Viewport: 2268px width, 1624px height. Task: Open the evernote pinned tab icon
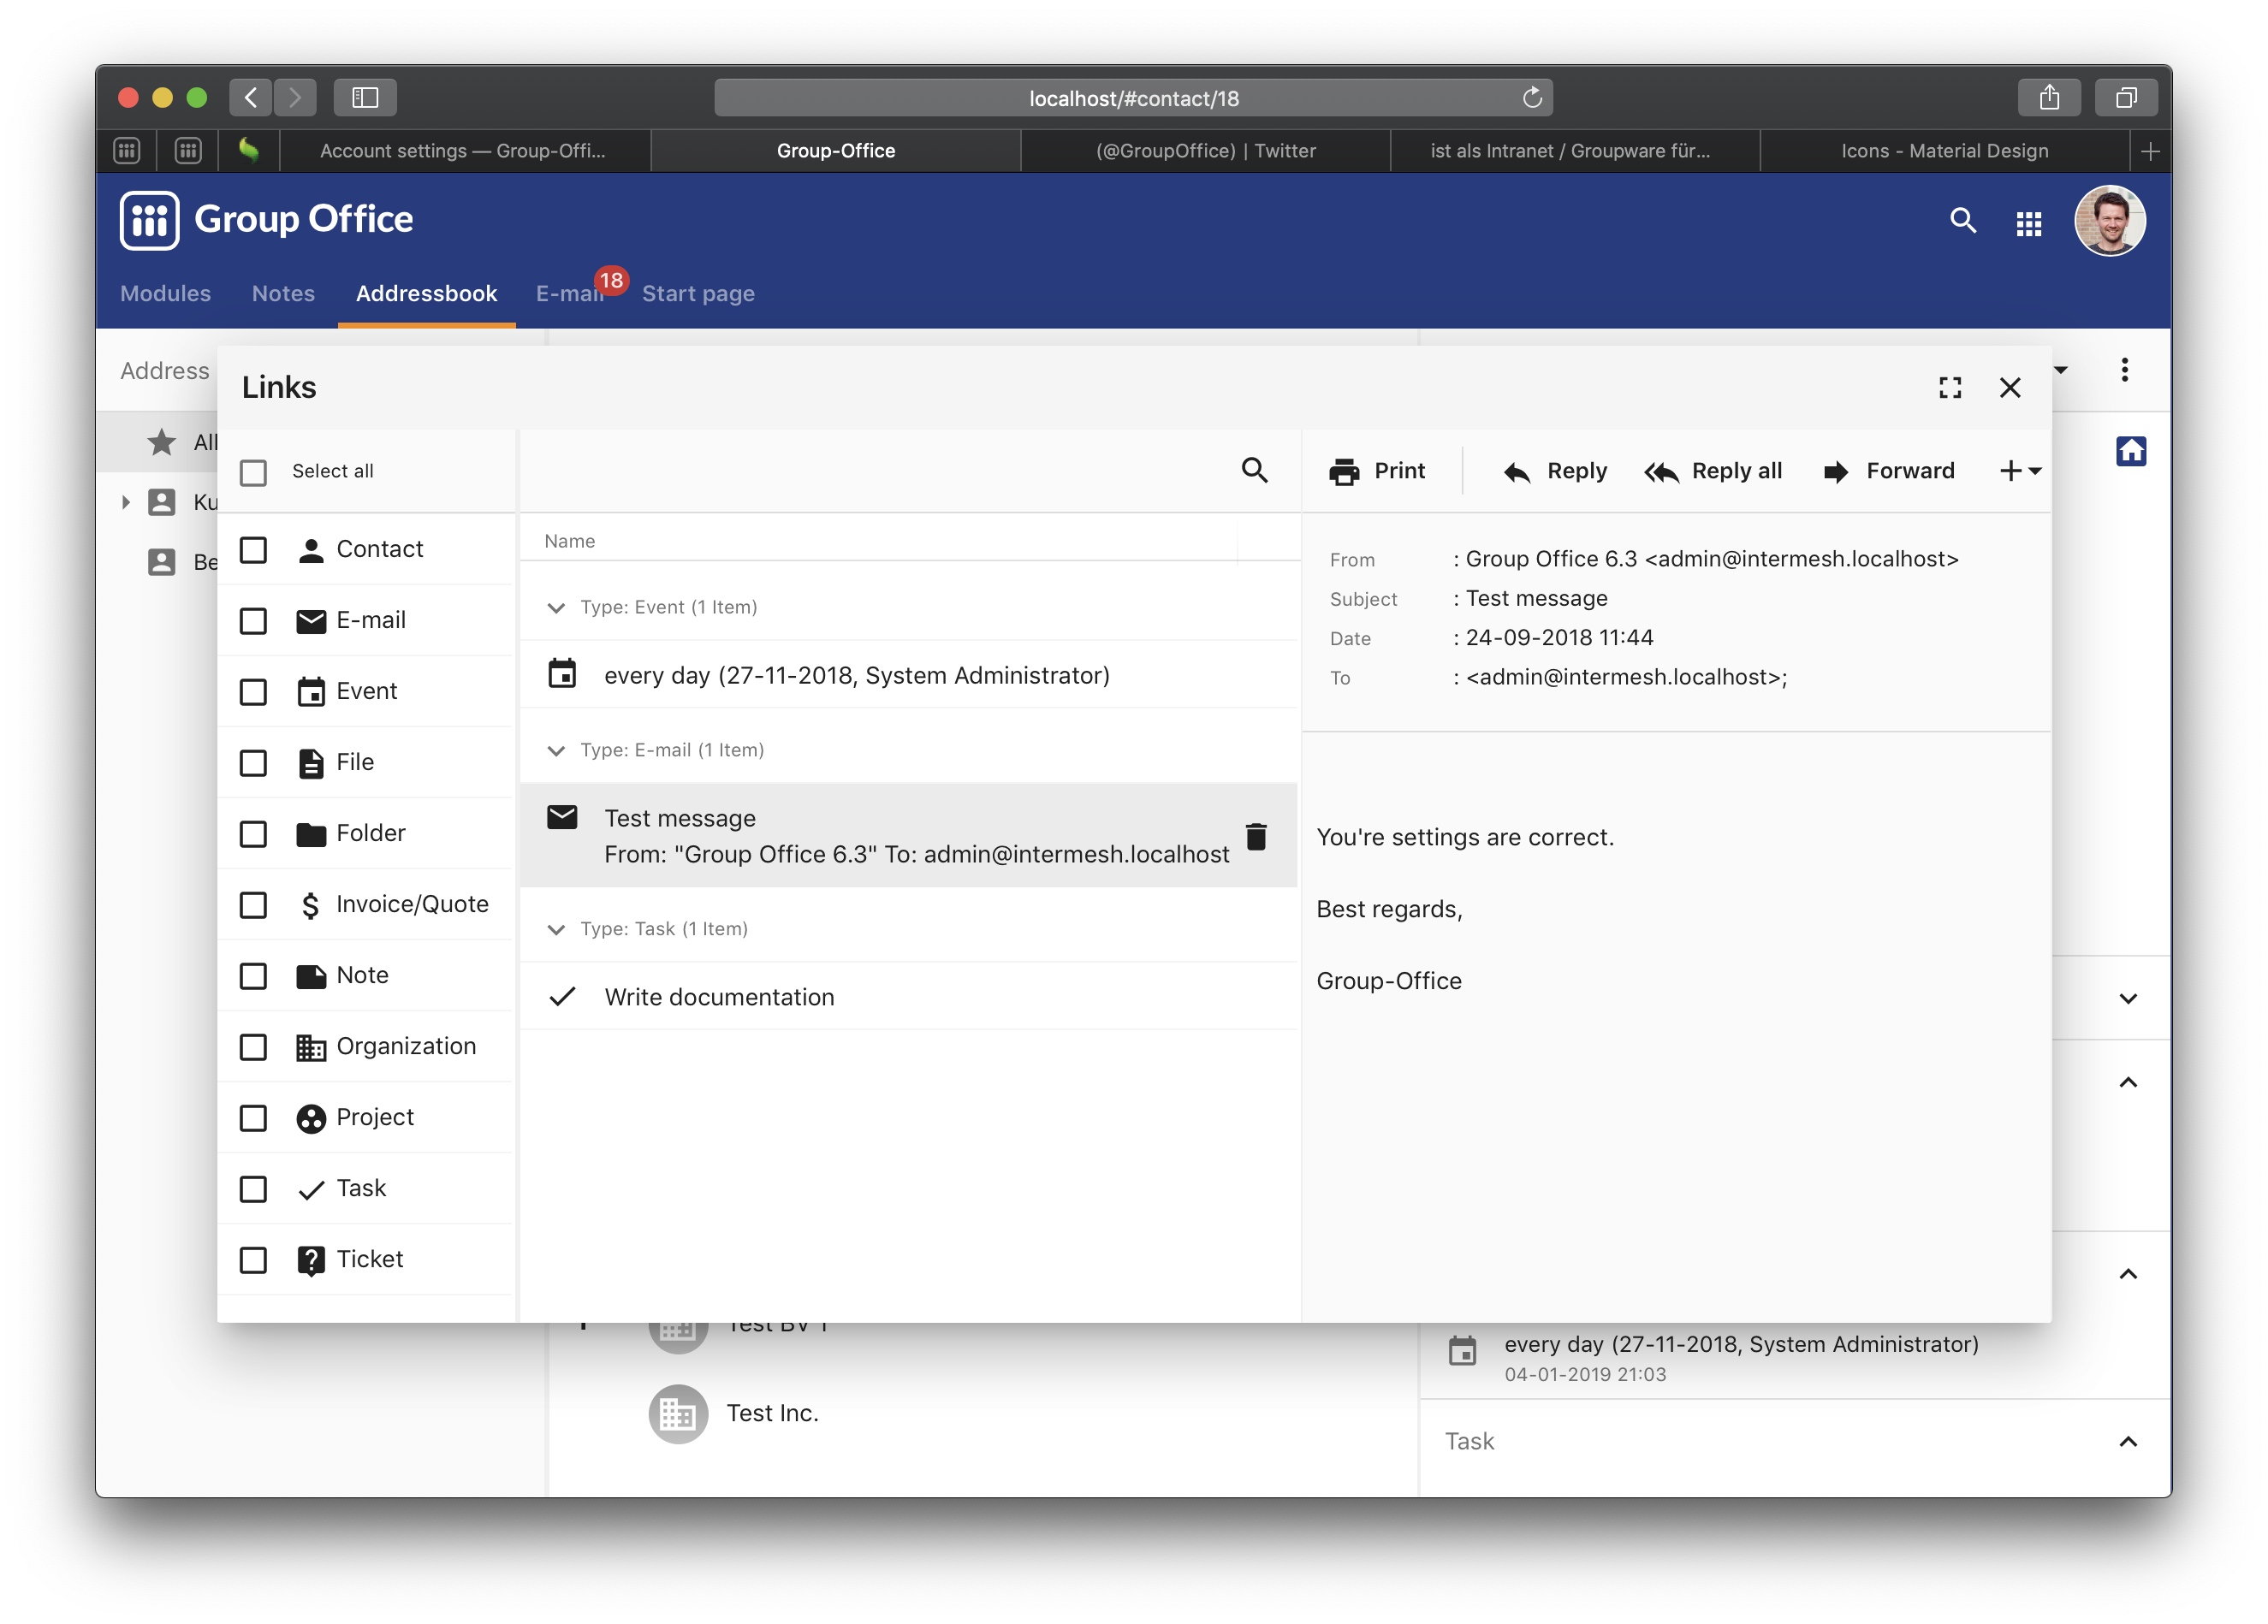tap(248, 151)
